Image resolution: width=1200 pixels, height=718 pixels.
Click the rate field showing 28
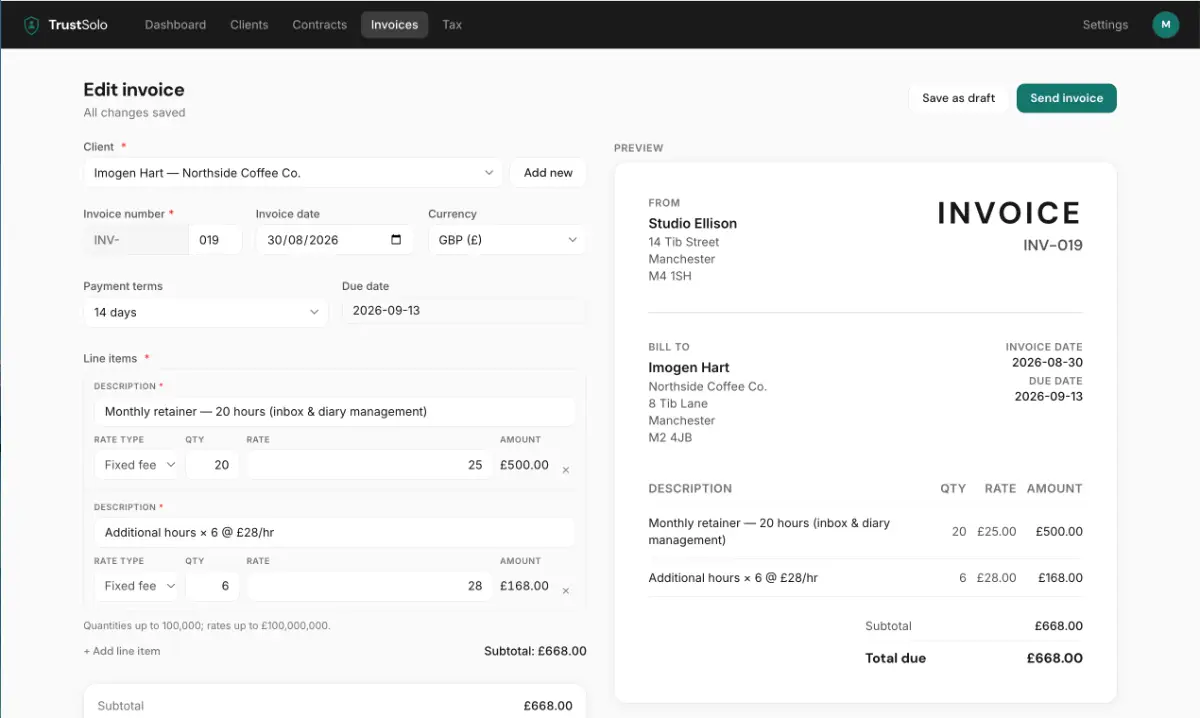[369, 586]
